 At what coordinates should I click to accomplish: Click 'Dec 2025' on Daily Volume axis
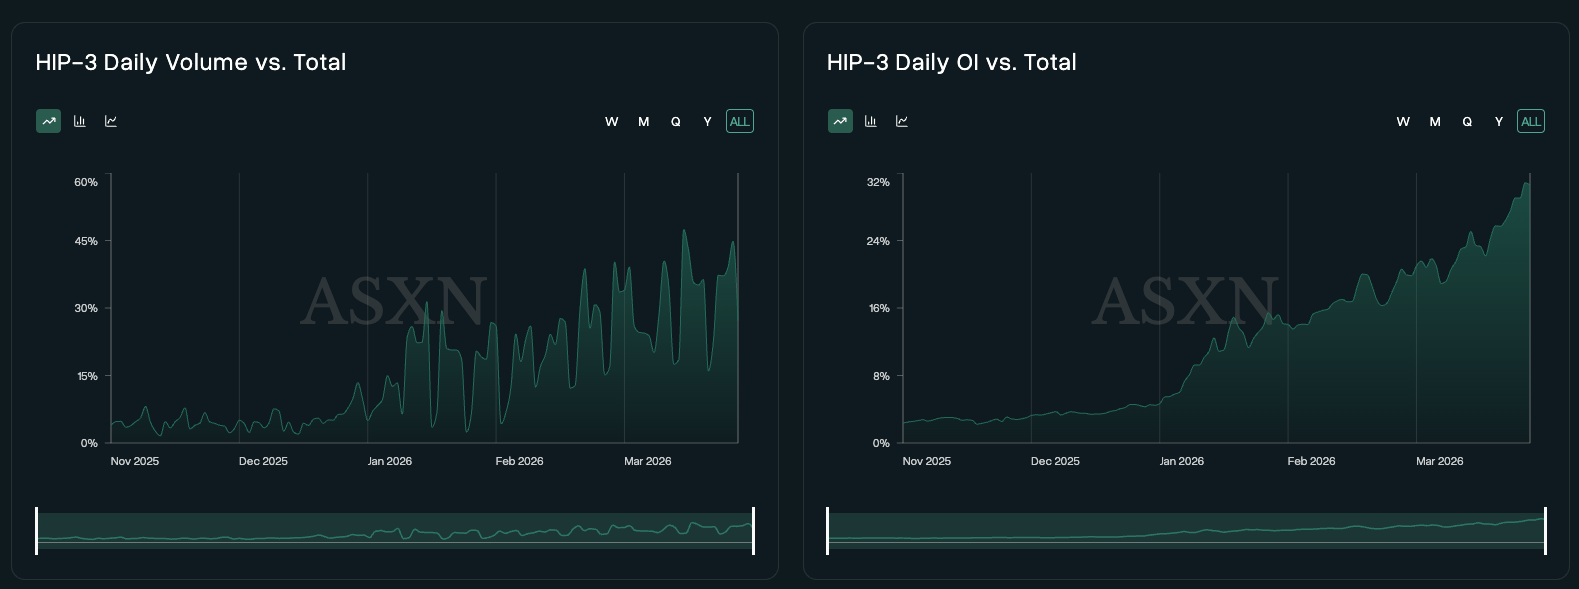pos(263,461)
